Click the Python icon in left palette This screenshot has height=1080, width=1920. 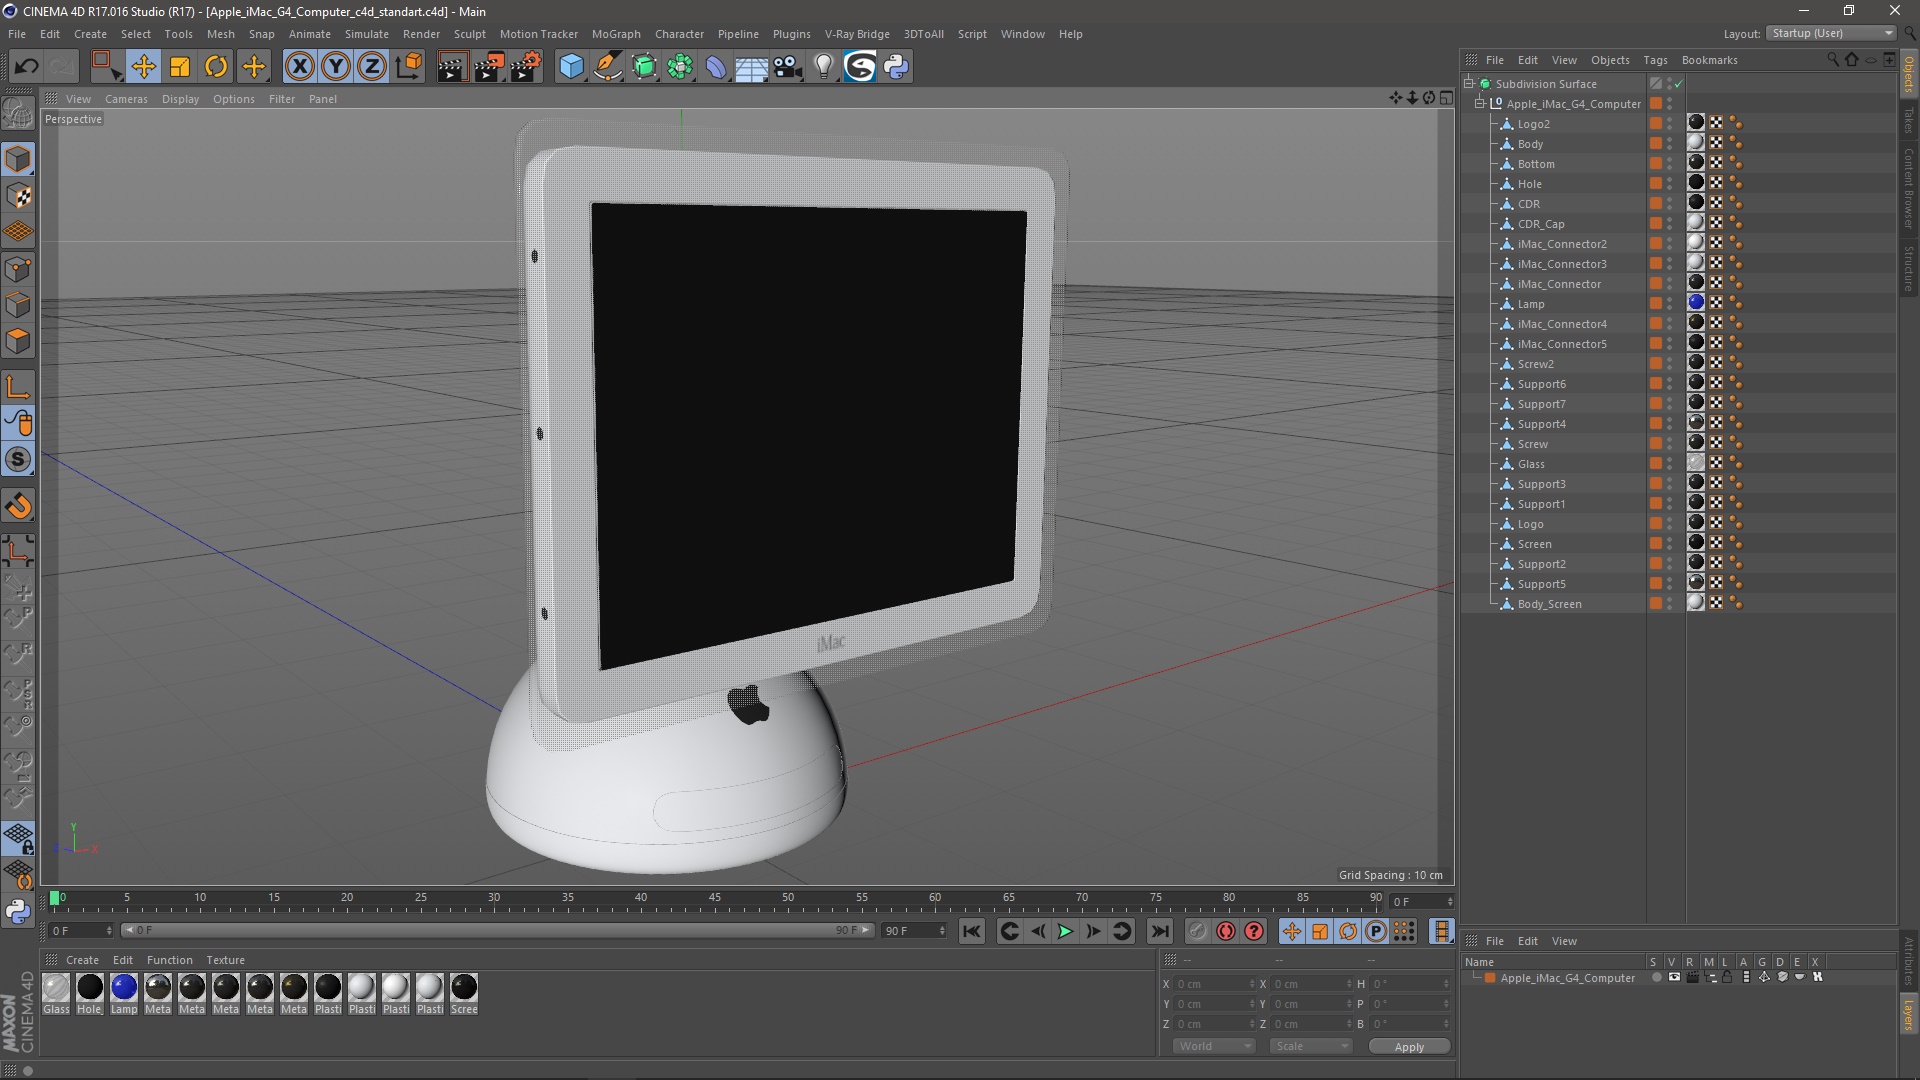pos(18,912)
